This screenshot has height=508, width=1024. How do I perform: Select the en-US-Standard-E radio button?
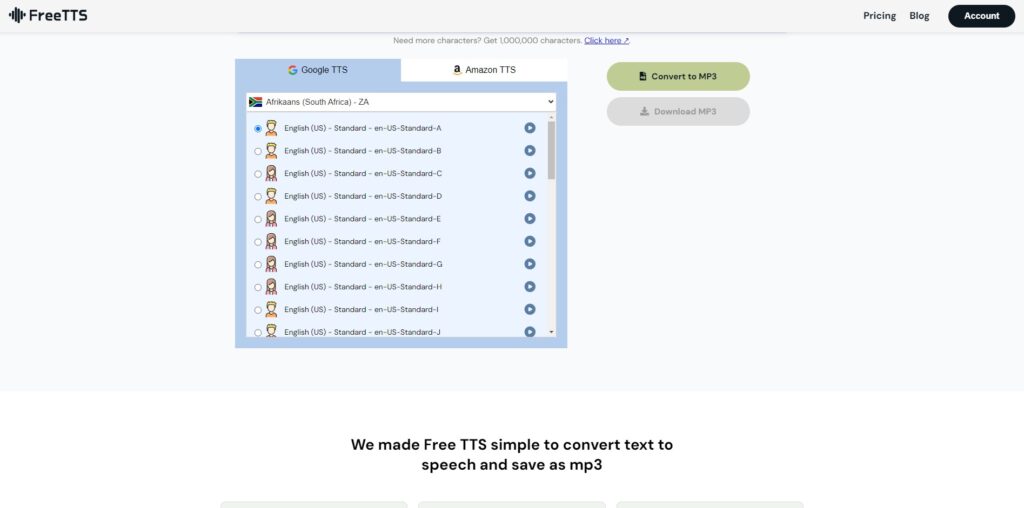[x=258, y=219]
